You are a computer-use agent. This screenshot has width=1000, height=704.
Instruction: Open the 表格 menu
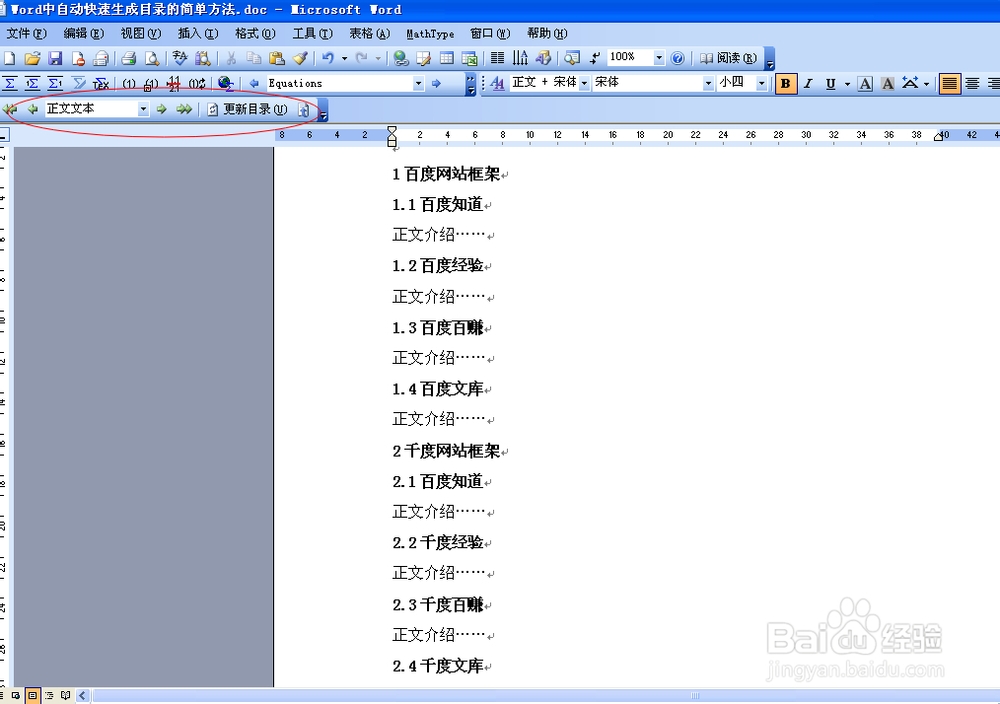pos(369,33)
